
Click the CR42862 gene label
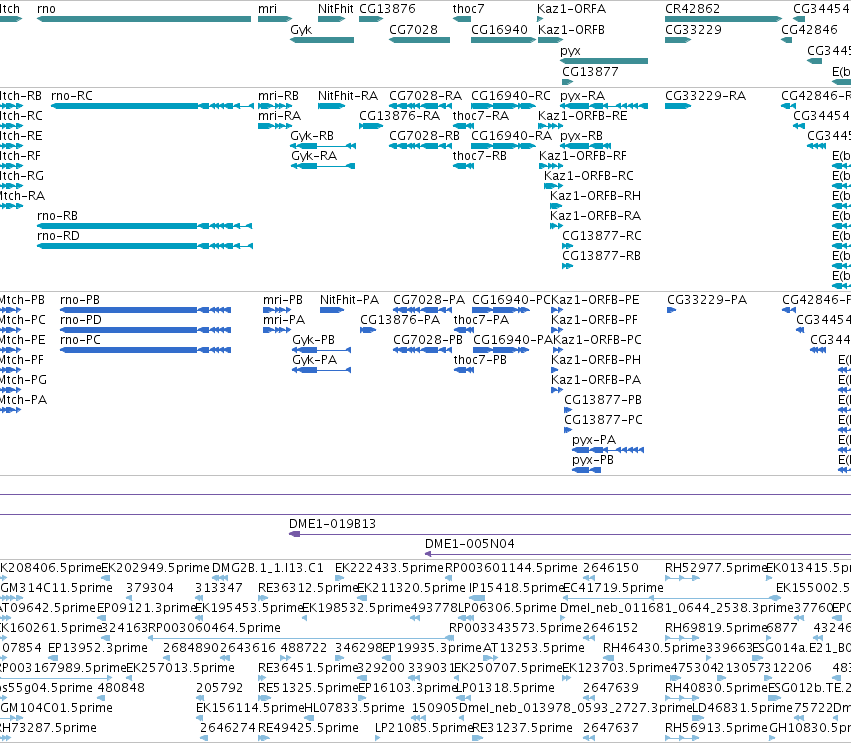coord(693,9)
